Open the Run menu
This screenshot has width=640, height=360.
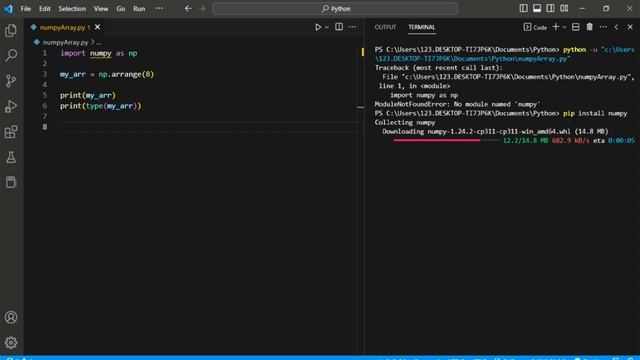139,9
